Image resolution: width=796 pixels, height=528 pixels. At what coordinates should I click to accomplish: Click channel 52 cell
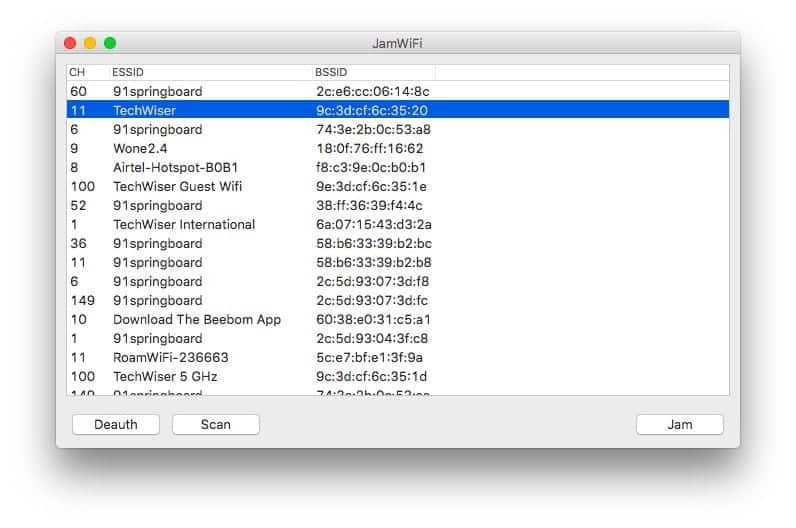click(78, 206)
